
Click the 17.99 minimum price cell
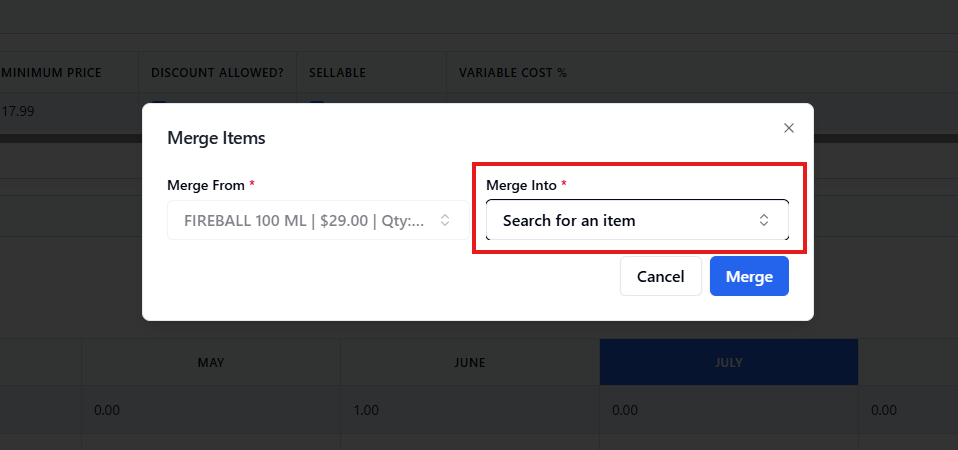(18, 111)
